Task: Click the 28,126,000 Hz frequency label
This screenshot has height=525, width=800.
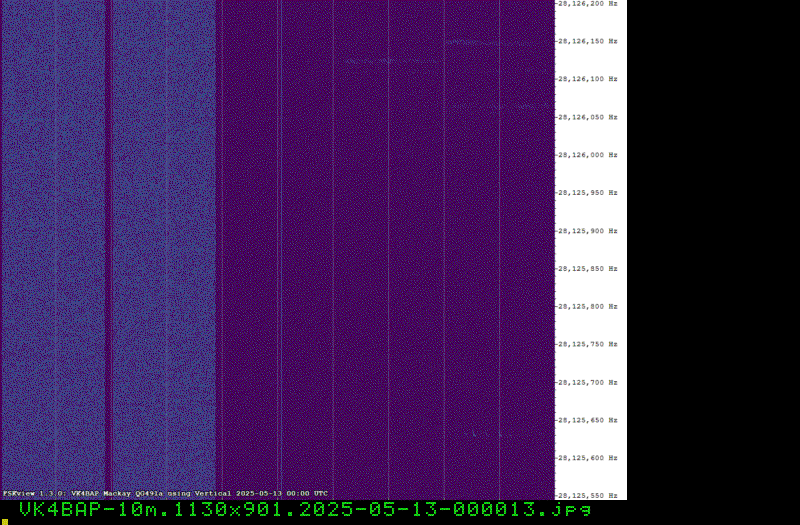Action: point(588,155)
